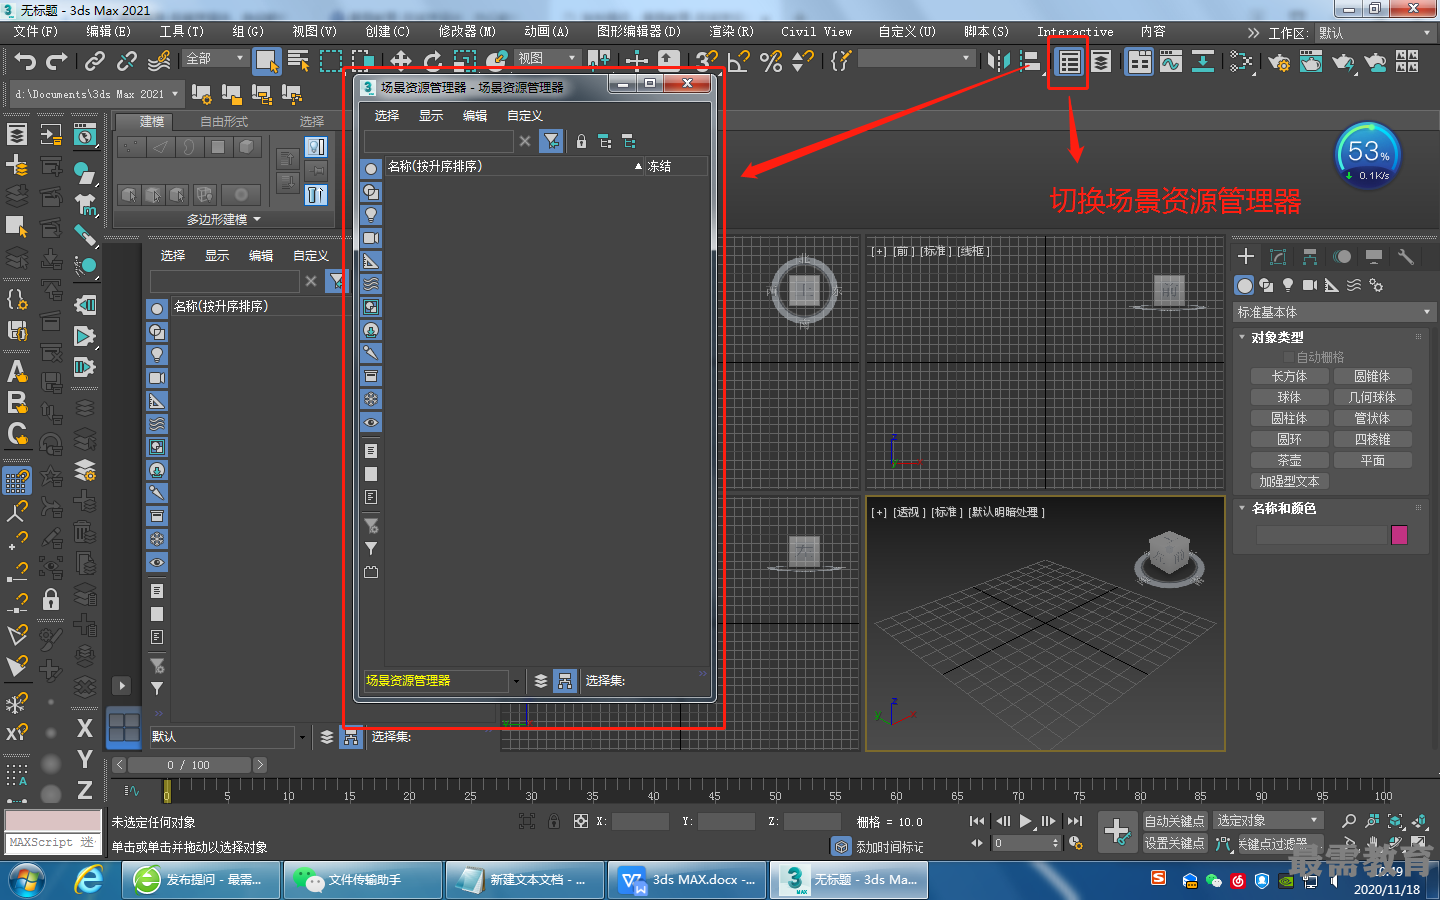Open the 标准基本体 primitive type dropdown
Viewport: 1440px width, 900px height.
click(1334, 313)
